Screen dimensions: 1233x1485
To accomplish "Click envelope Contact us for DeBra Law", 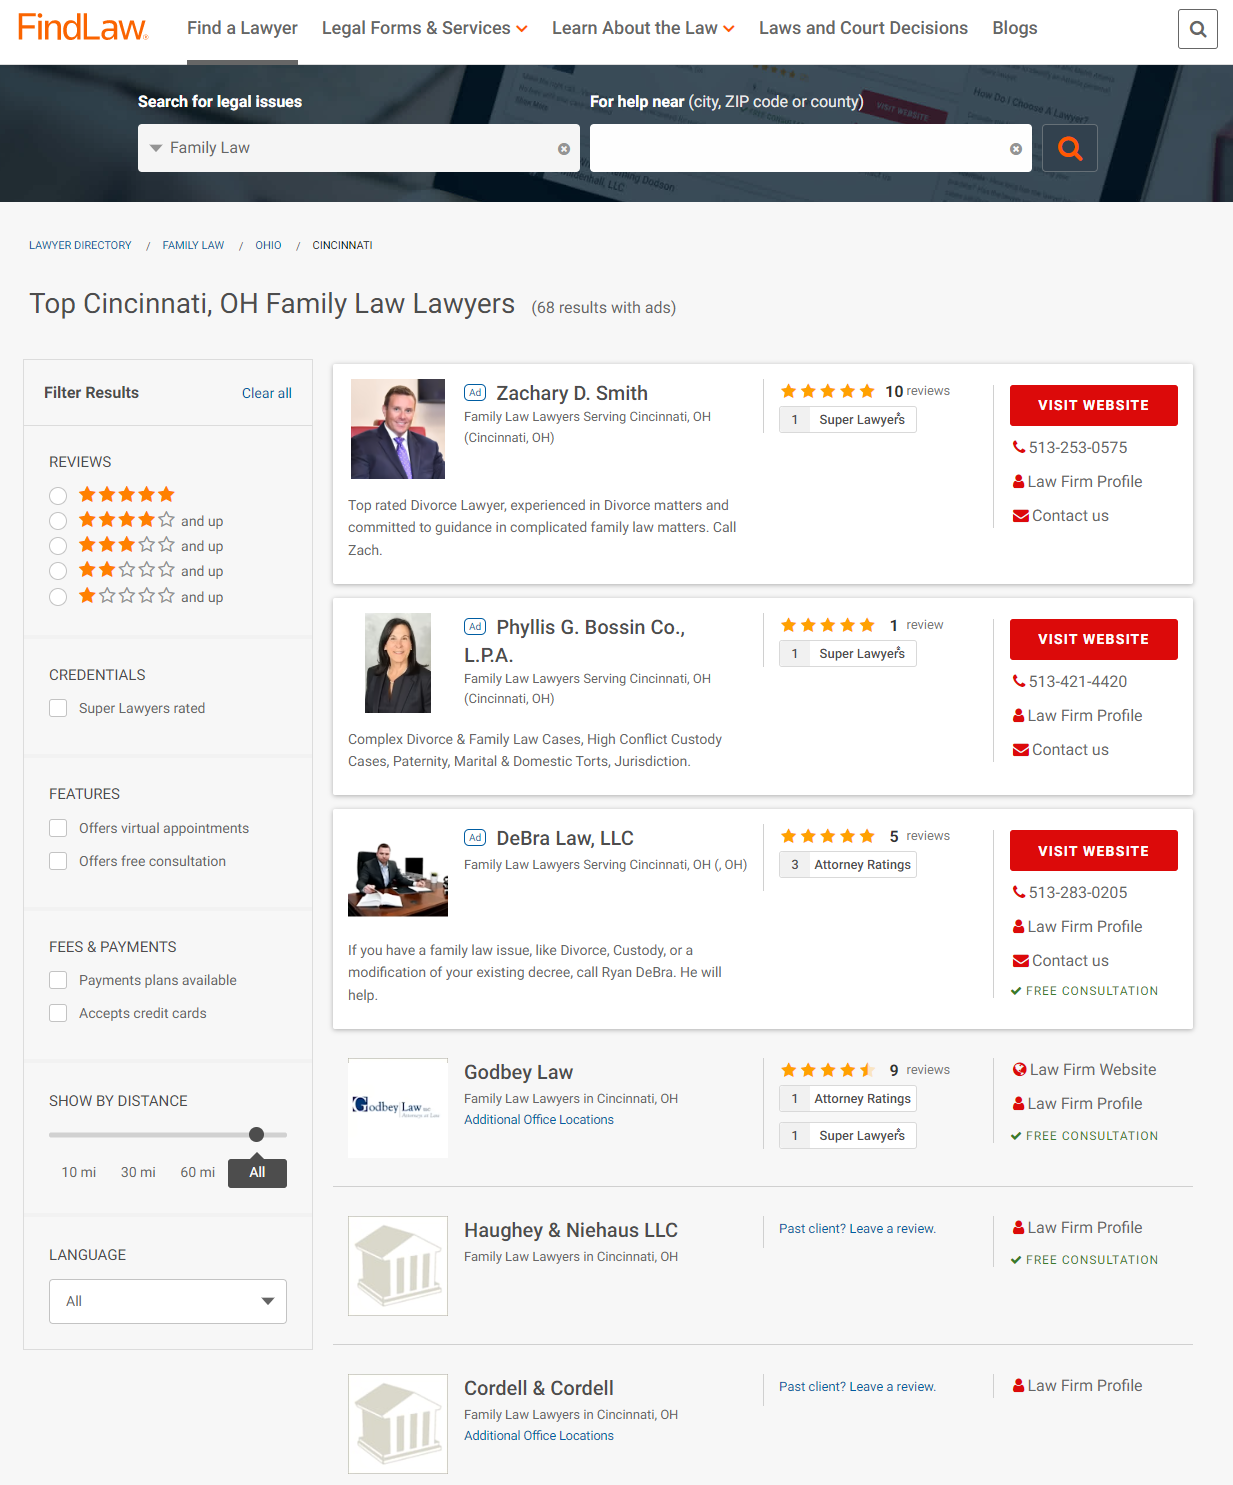I will (x=1060, y=961).
